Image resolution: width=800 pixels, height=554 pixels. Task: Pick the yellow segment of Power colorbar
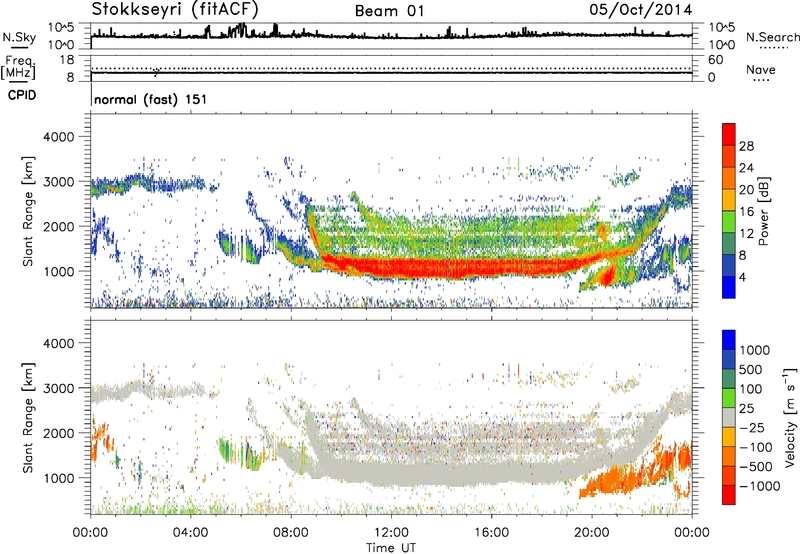pyautogui.click(x=729, y=200)
